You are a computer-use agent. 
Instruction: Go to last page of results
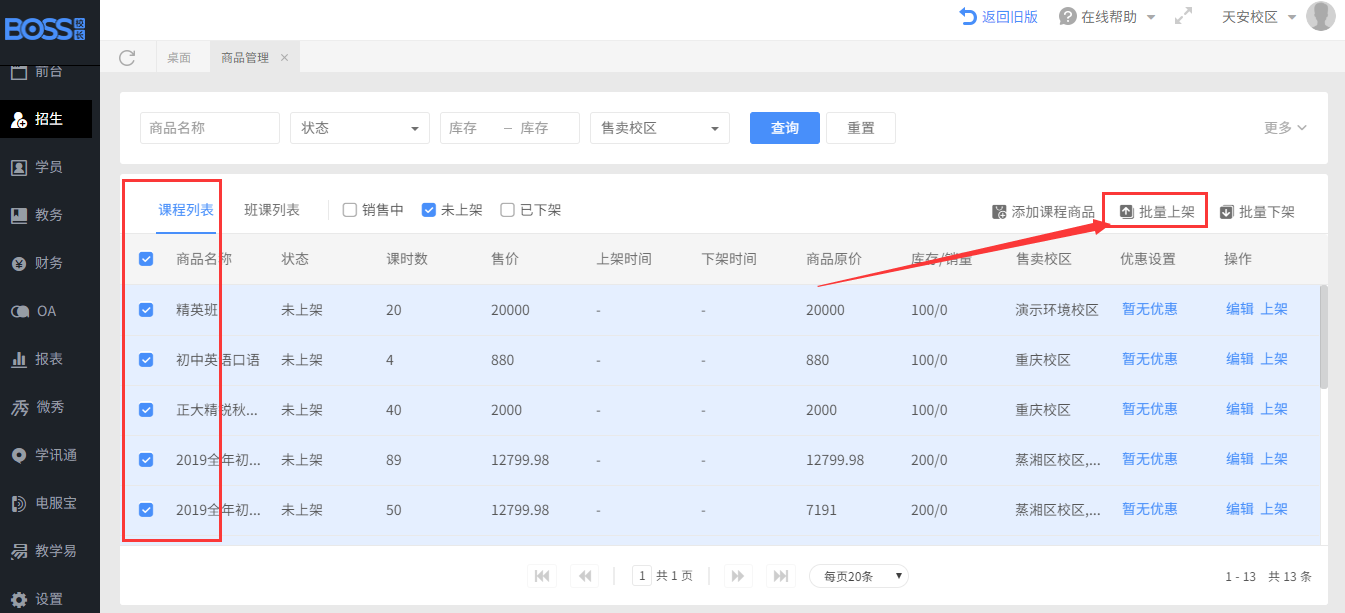click(780, 576)
